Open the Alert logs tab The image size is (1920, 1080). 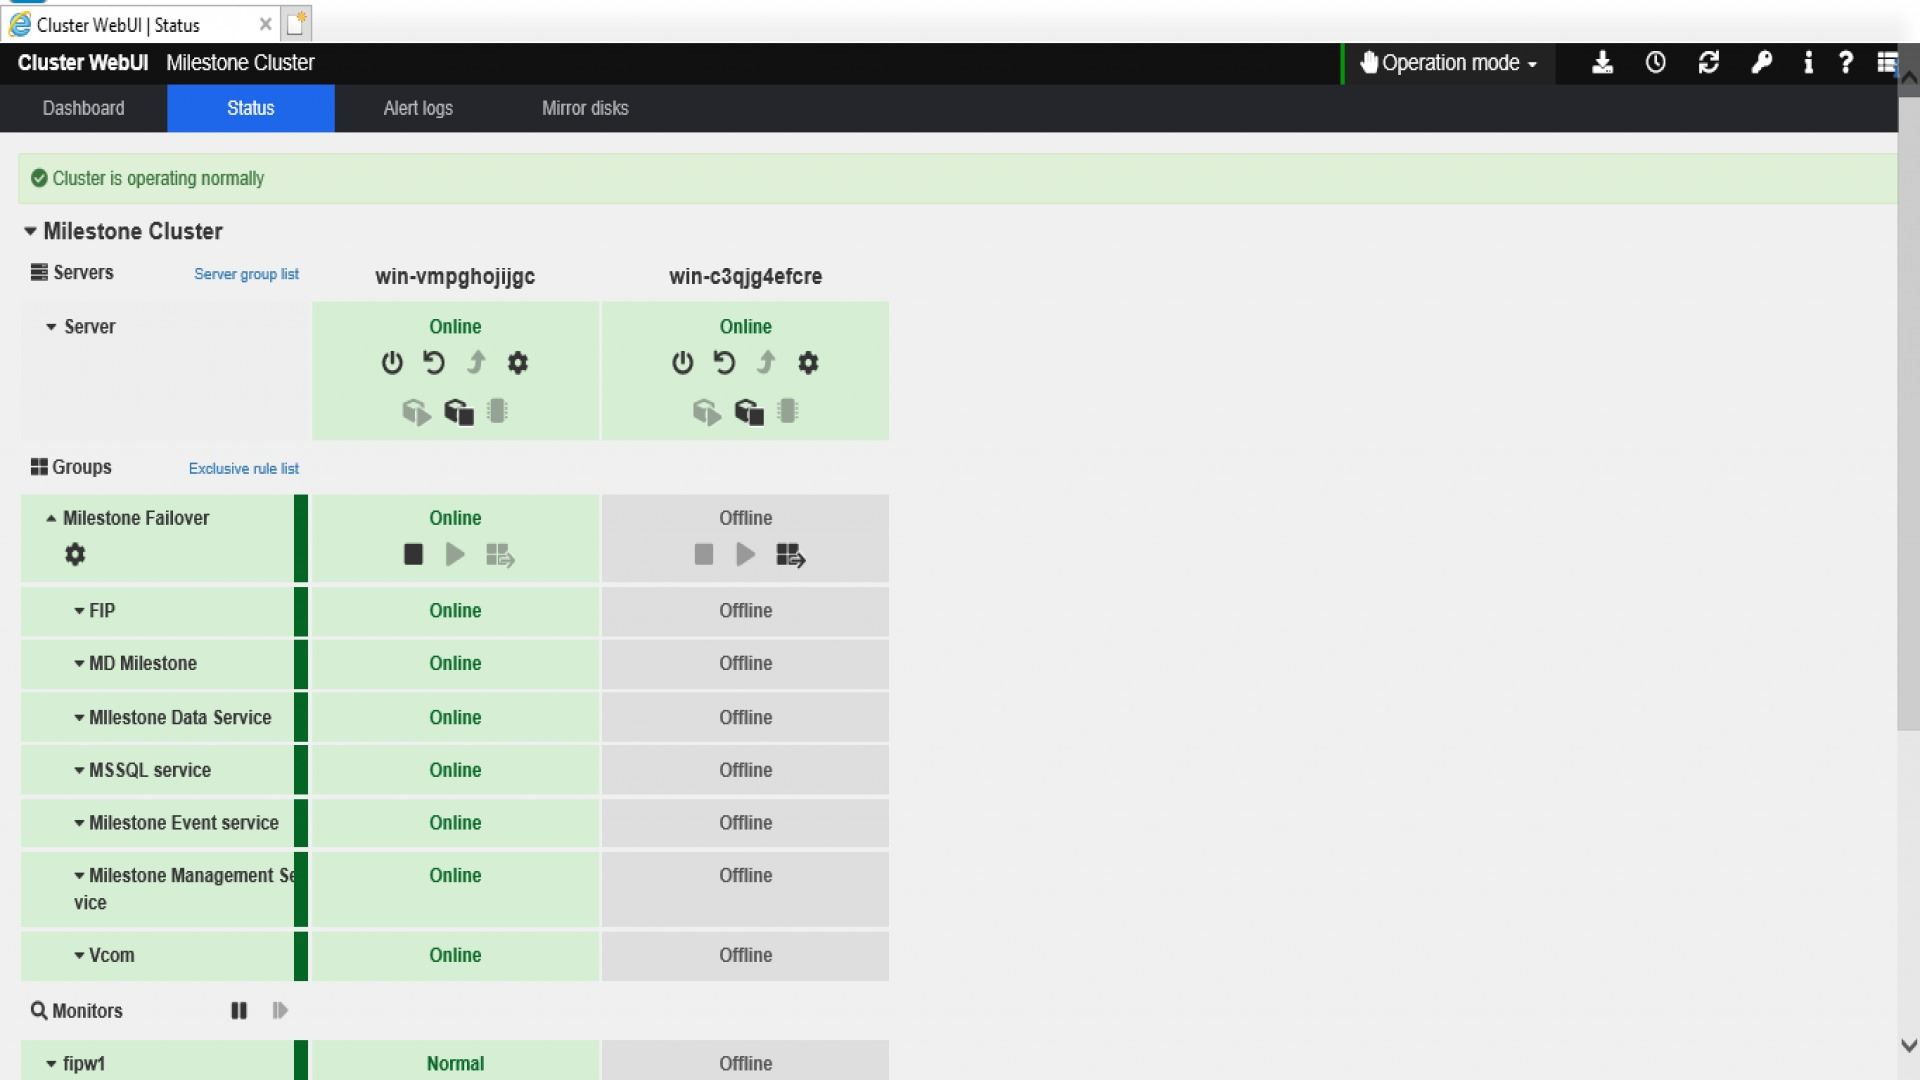tap(418, 108)
